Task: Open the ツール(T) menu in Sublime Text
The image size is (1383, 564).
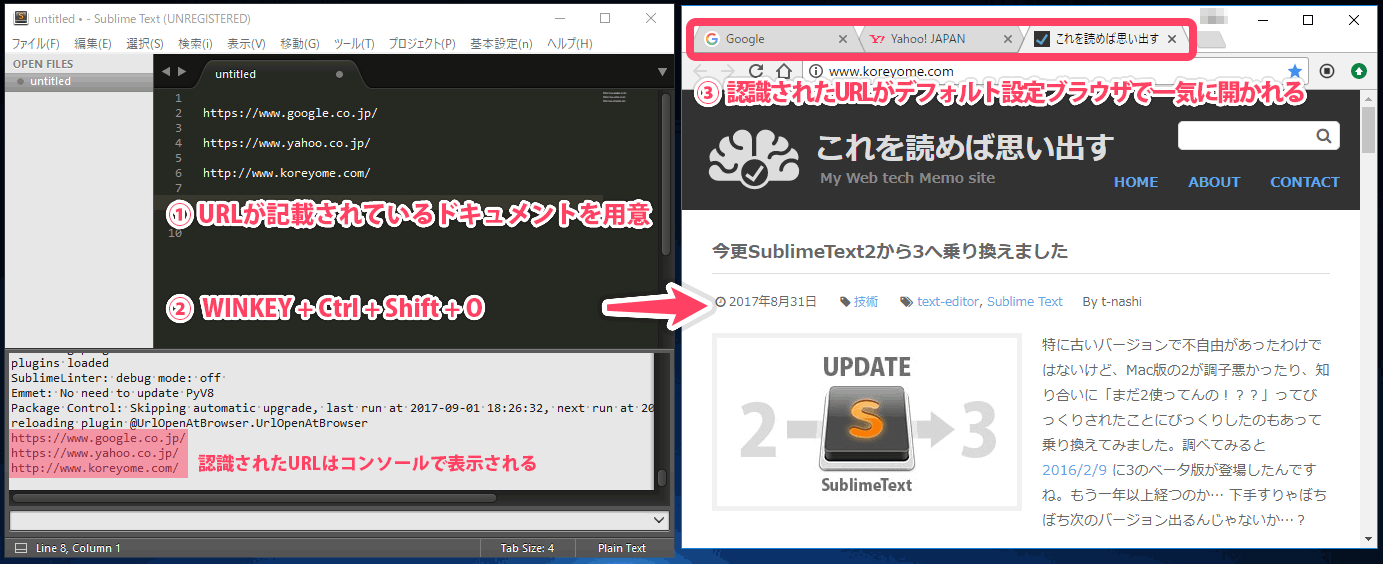Action: (354, 44)
